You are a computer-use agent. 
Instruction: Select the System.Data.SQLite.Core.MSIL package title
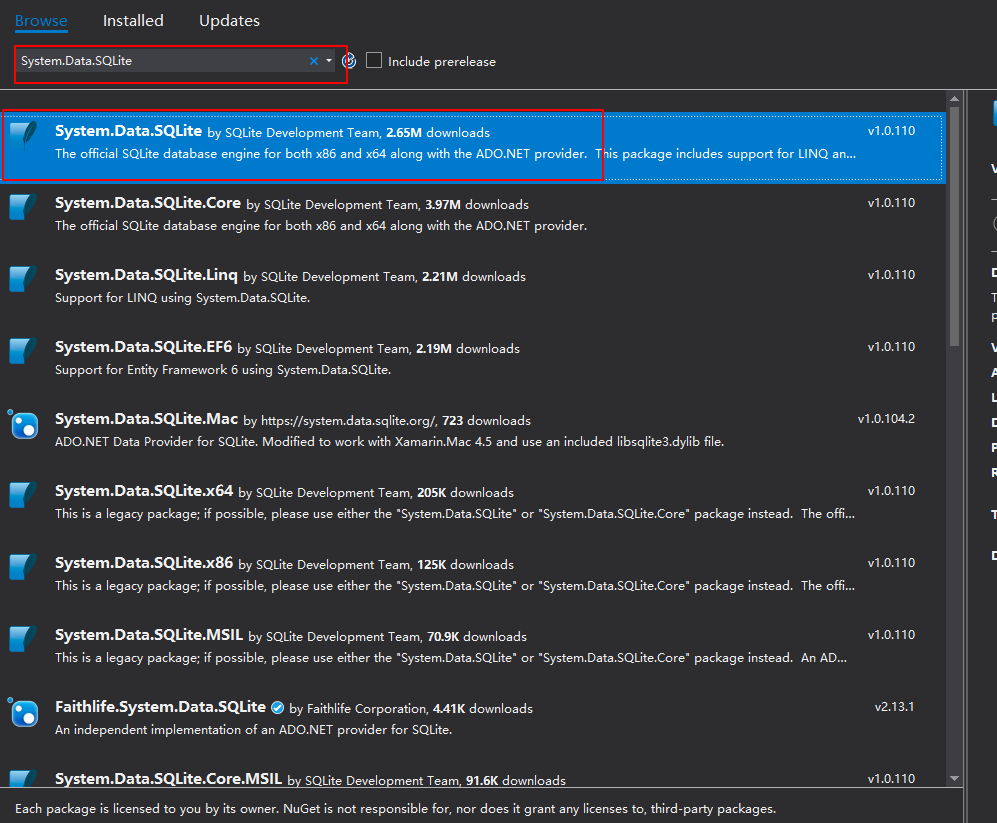168,778
